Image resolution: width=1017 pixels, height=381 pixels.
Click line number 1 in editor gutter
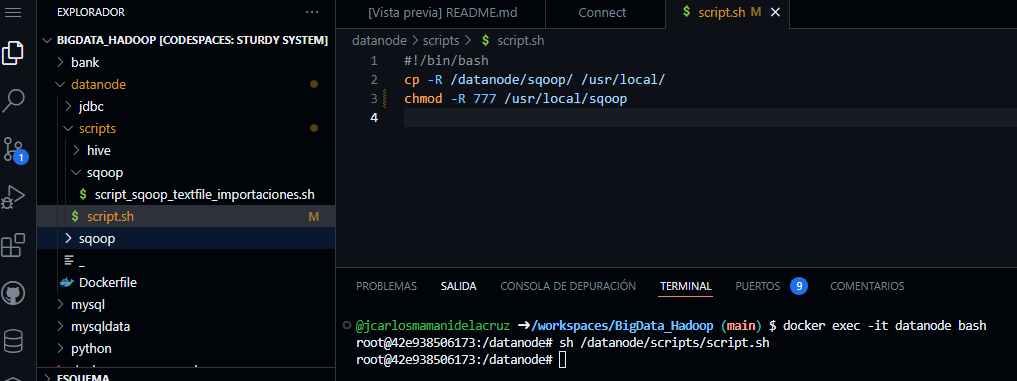(374, 61)
